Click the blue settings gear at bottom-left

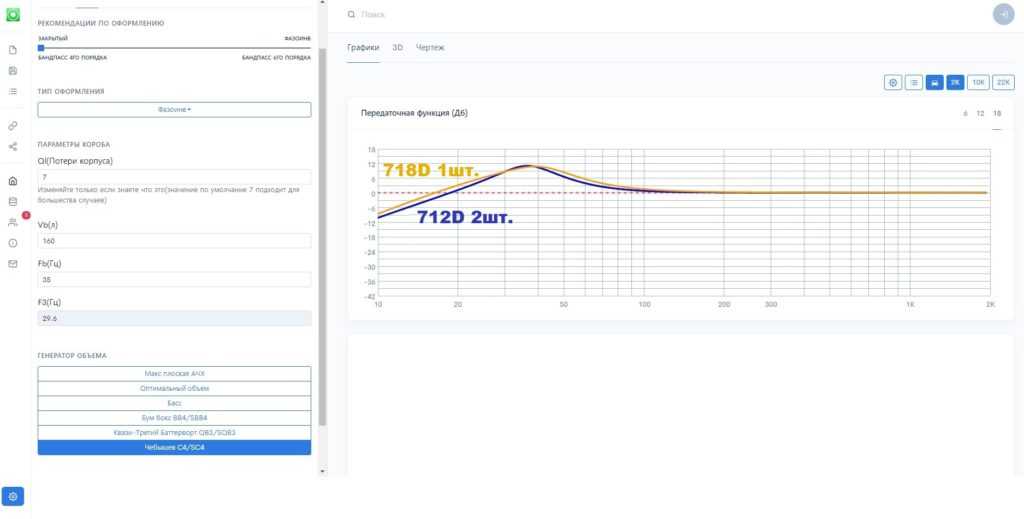click(x=13, y=496)
